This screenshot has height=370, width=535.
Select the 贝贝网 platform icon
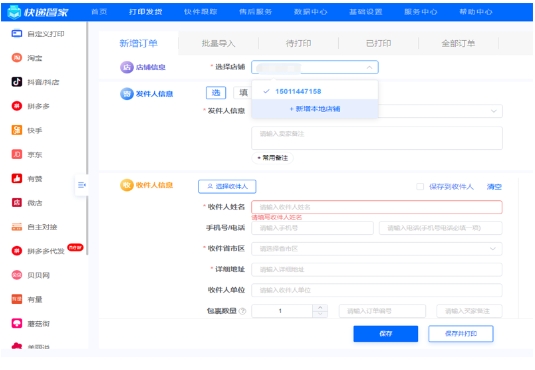(17, 275)
